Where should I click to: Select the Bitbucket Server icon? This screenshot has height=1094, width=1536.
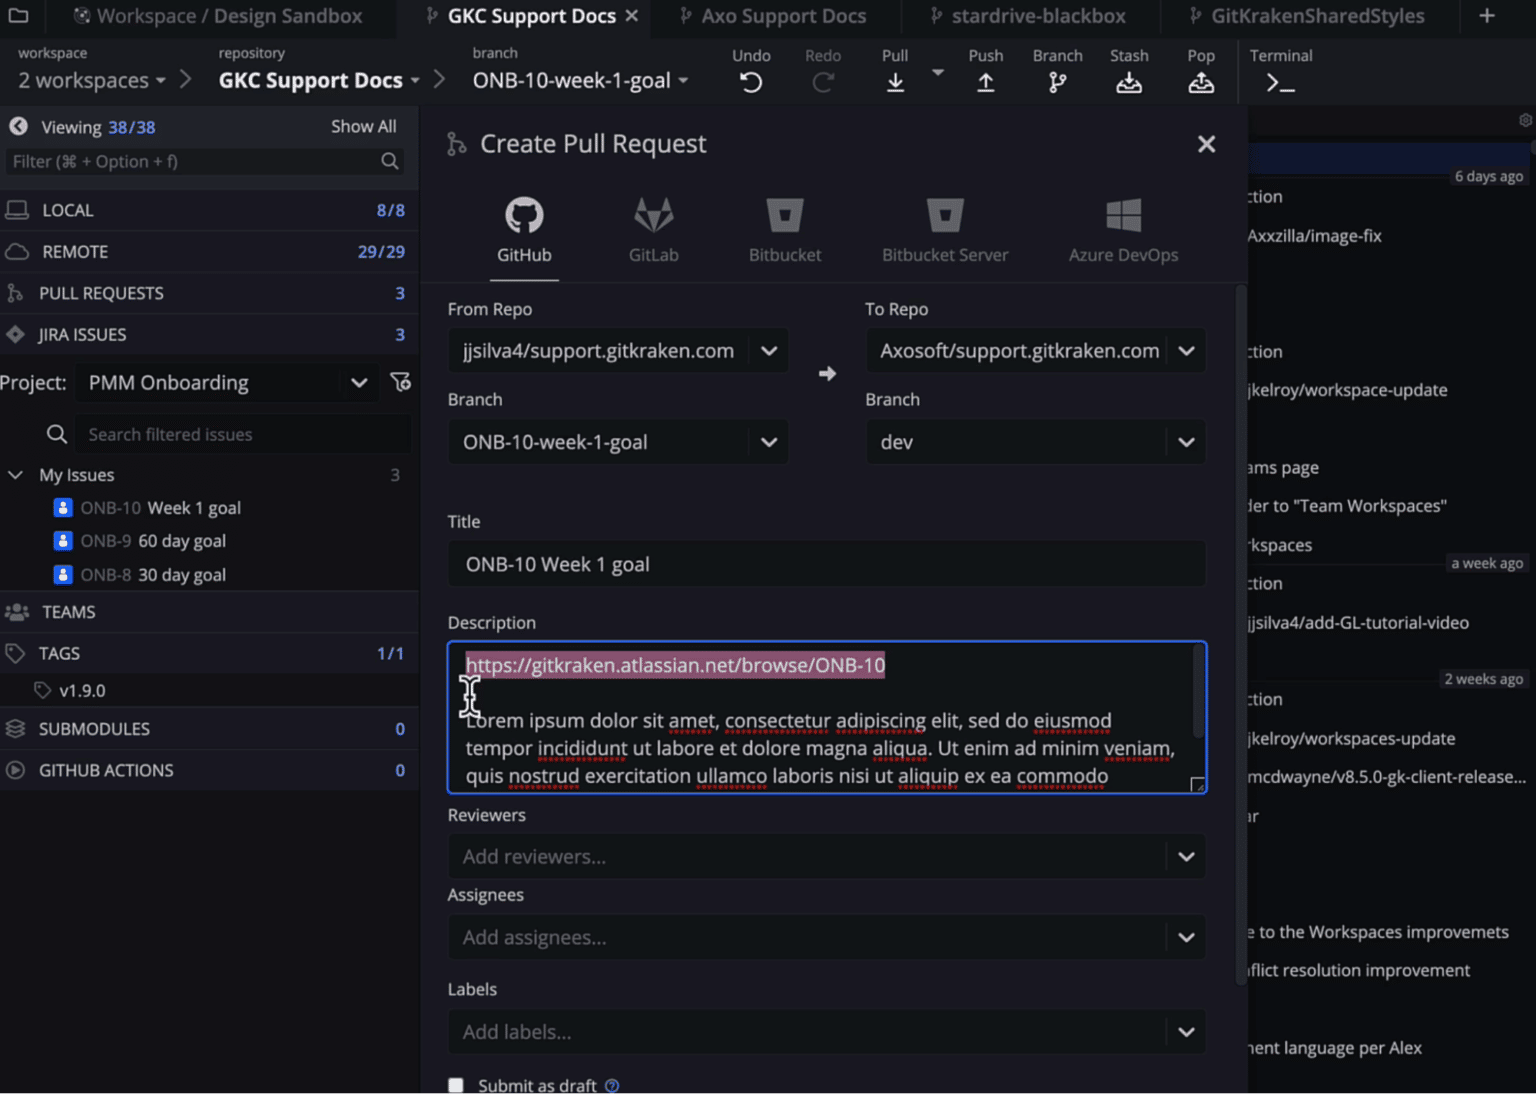(944, 230)
